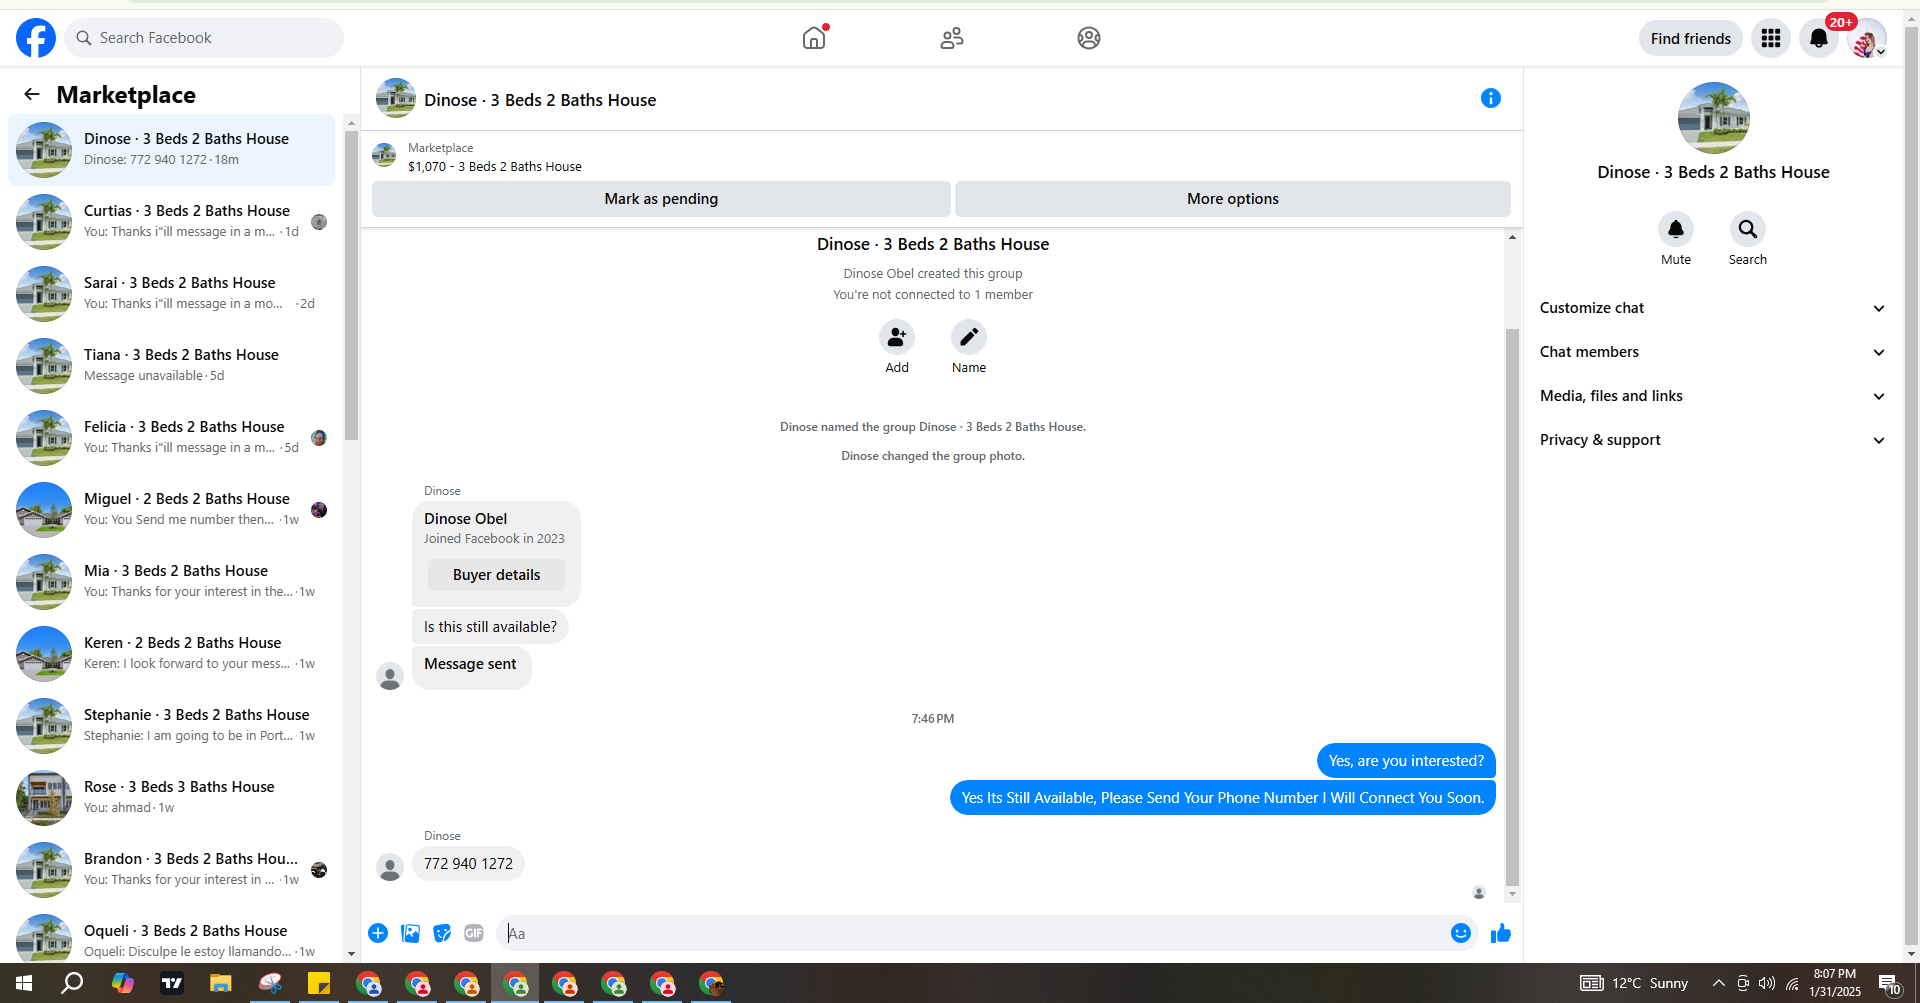The width and height of the screenshot is (1920, 1003).
Task: Open the Felicia conversation
Action: (172, 438)
